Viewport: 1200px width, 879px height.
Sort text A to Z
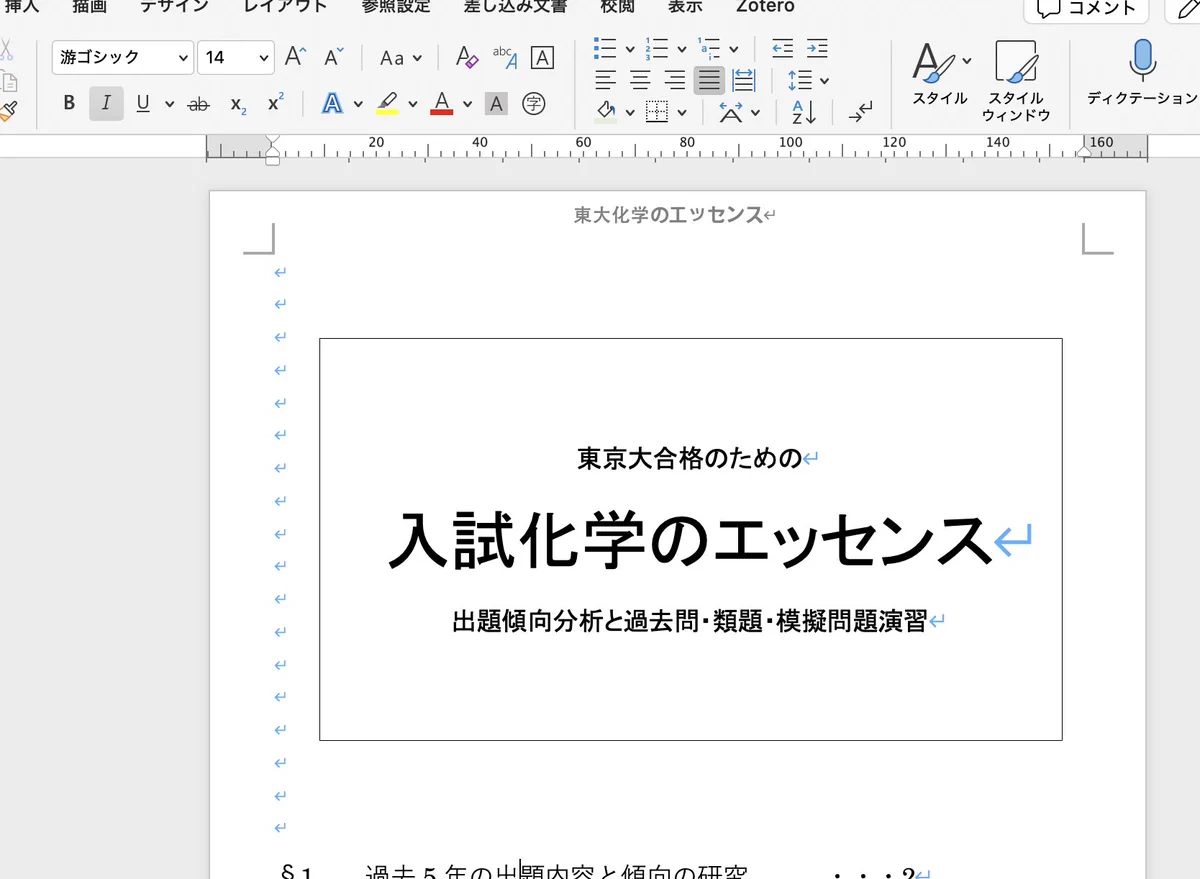click(x=804, y=112)
